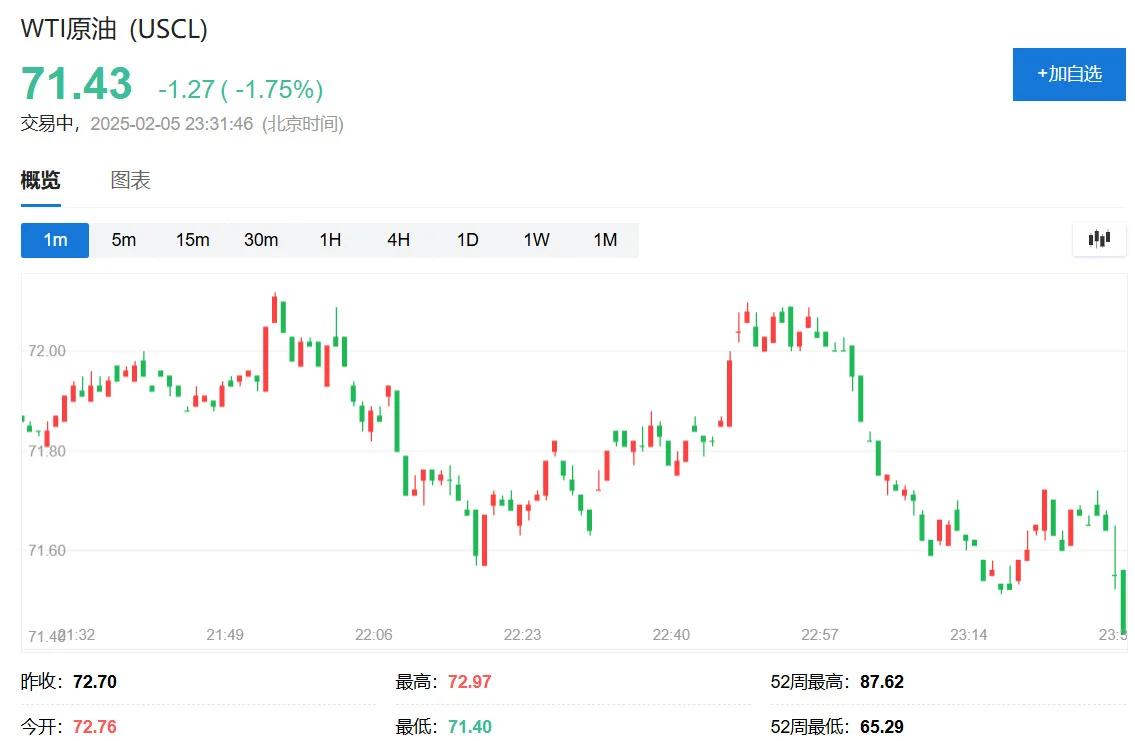Screen dimensions: 1135x741
Task: Click the 52周最高 value 87.62
Action: coord(882,682)
